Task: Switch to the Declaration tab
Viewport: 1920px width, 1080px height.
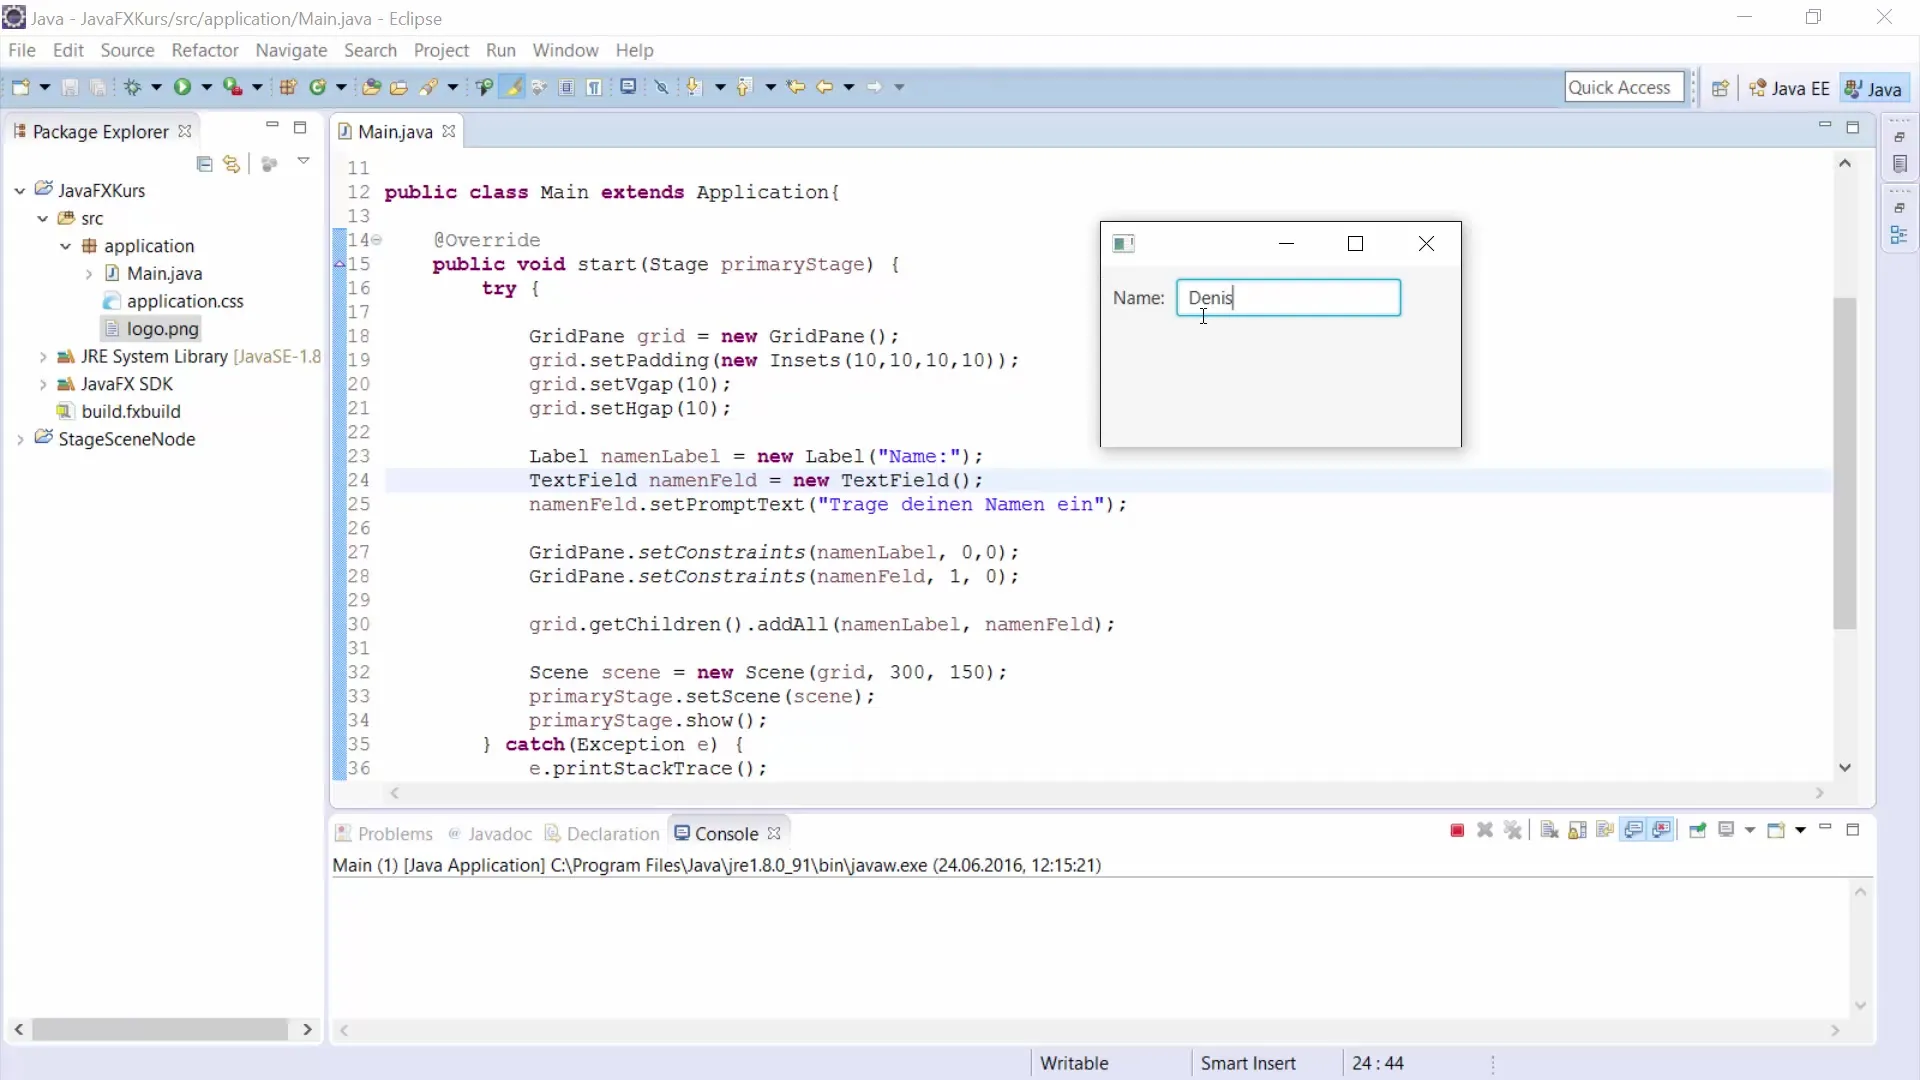Action: tap(603, 833)
